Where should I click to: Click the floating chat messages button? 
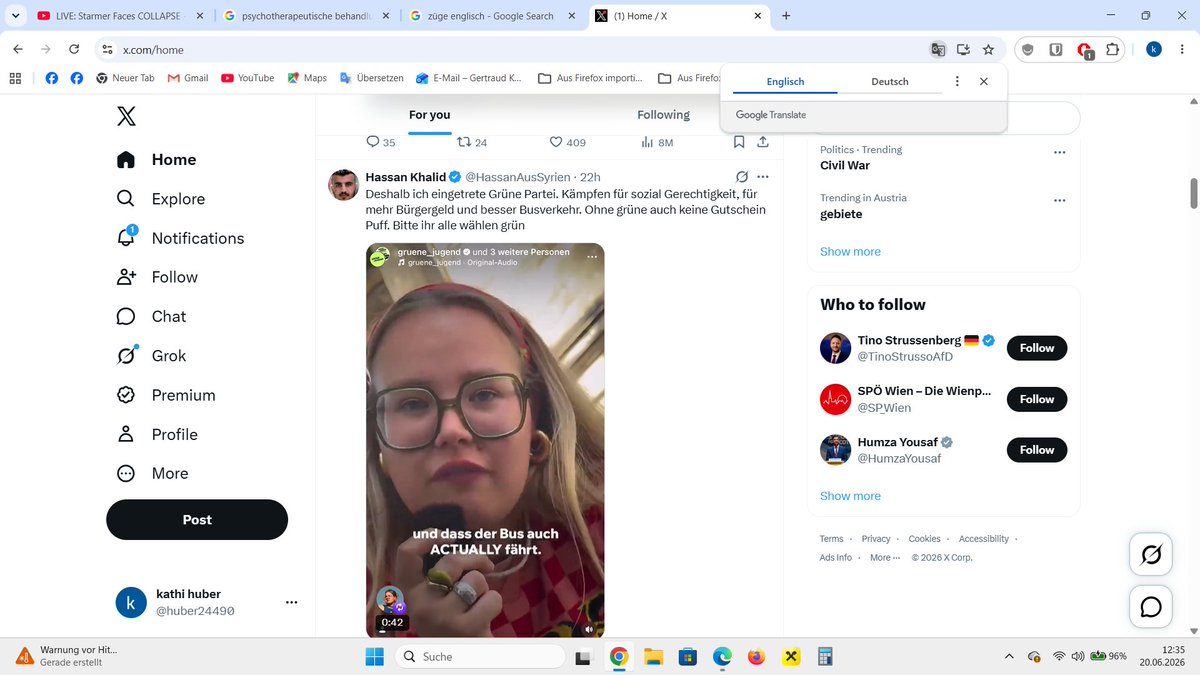[1151, 607]
